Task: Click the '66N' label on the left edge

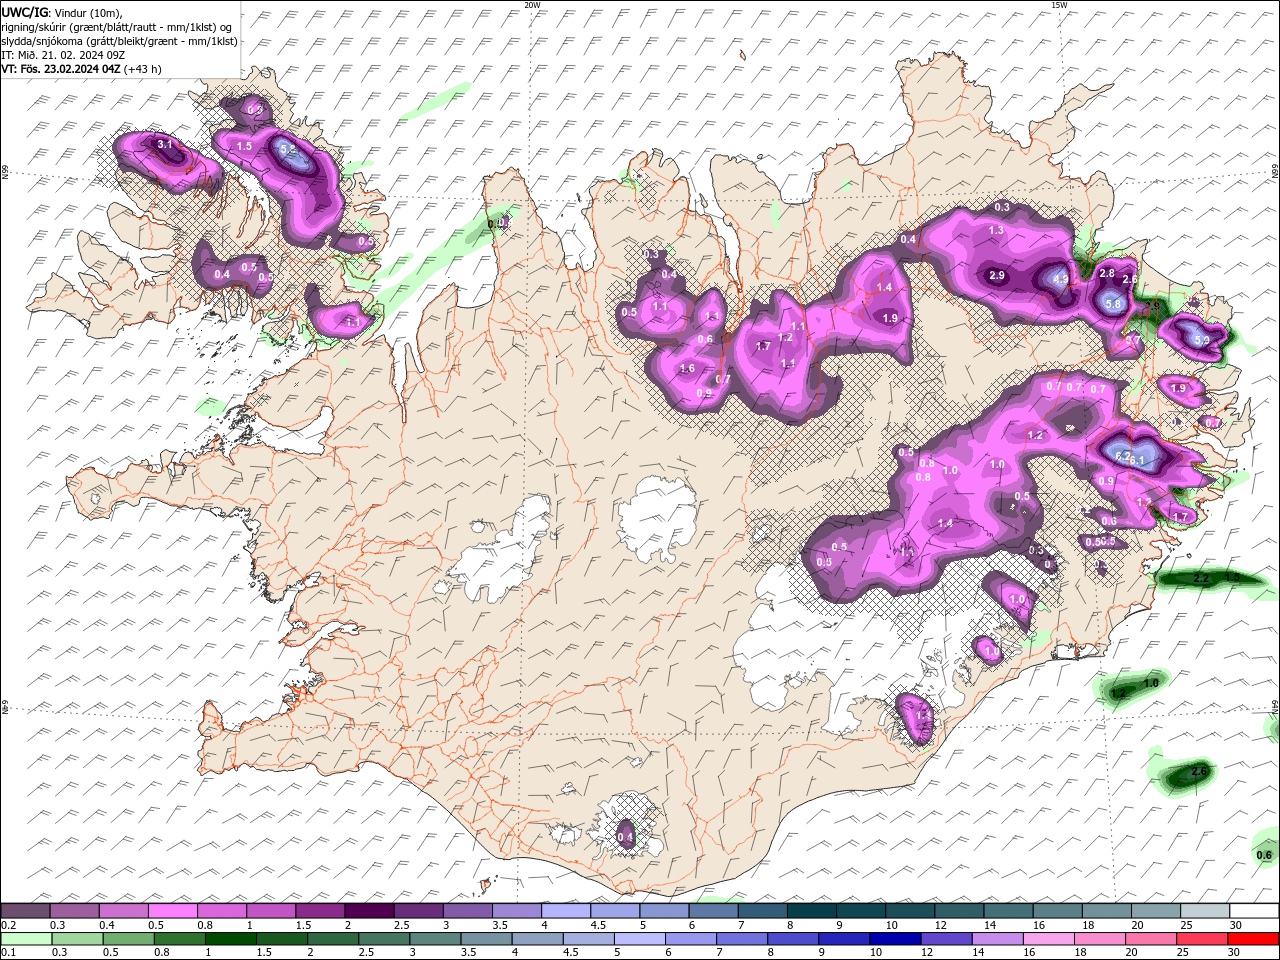Action: 5,173
